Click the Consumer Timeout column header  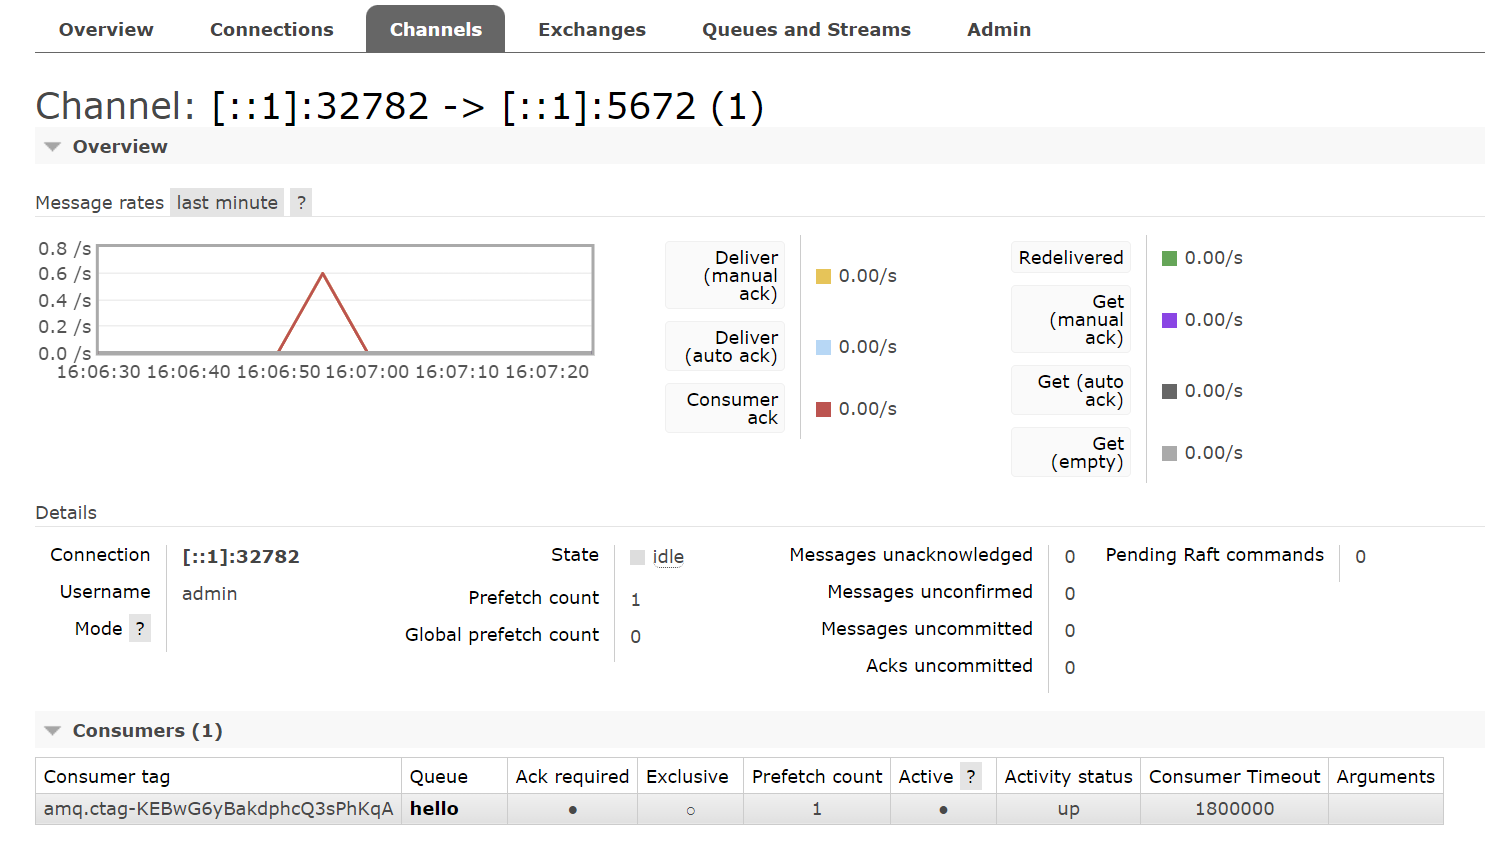pyautogui.click(x=1234, y=776)
